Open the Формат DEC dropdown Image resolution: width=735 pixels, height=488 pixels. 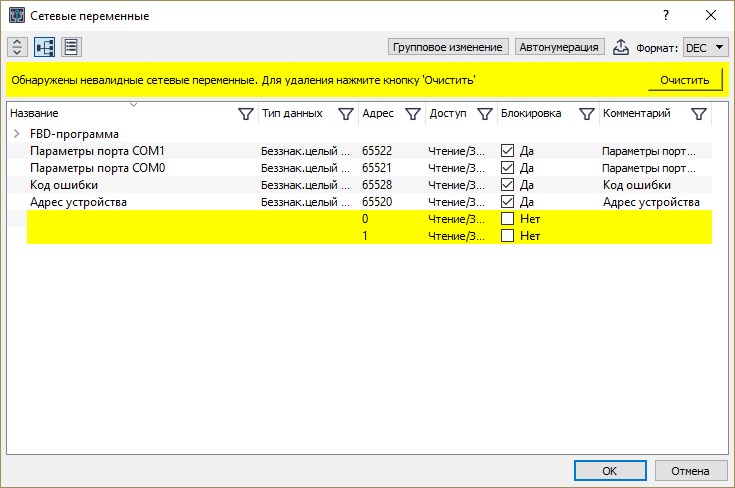pos(705,47)
